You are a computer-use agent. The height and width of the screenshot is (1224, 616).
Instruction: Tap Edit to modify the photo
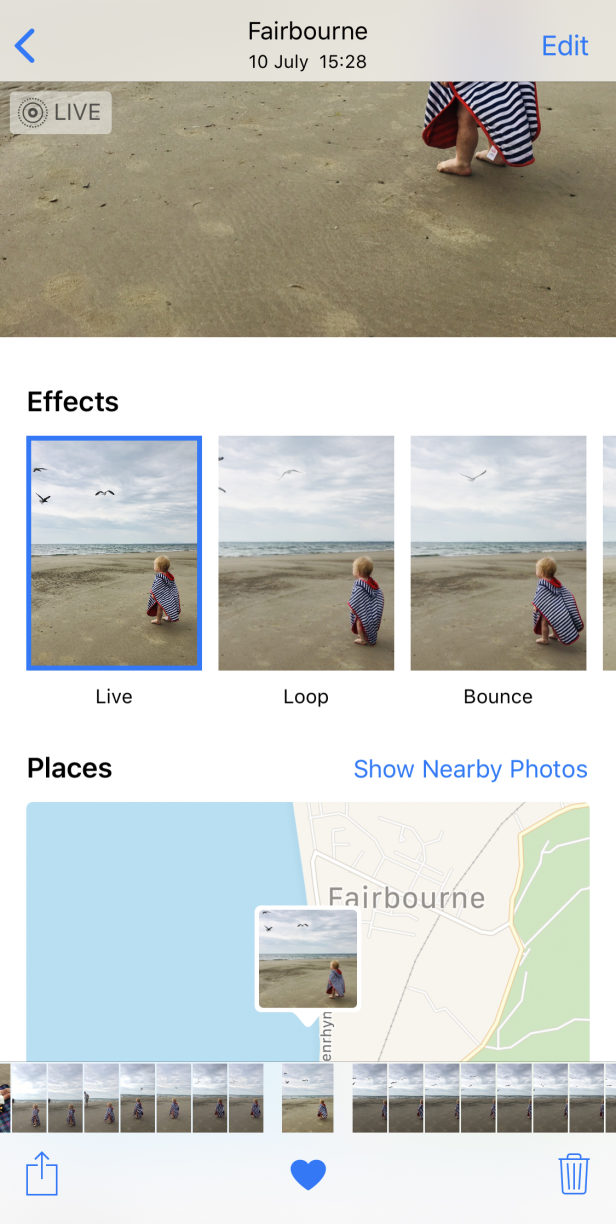point(564,45)
